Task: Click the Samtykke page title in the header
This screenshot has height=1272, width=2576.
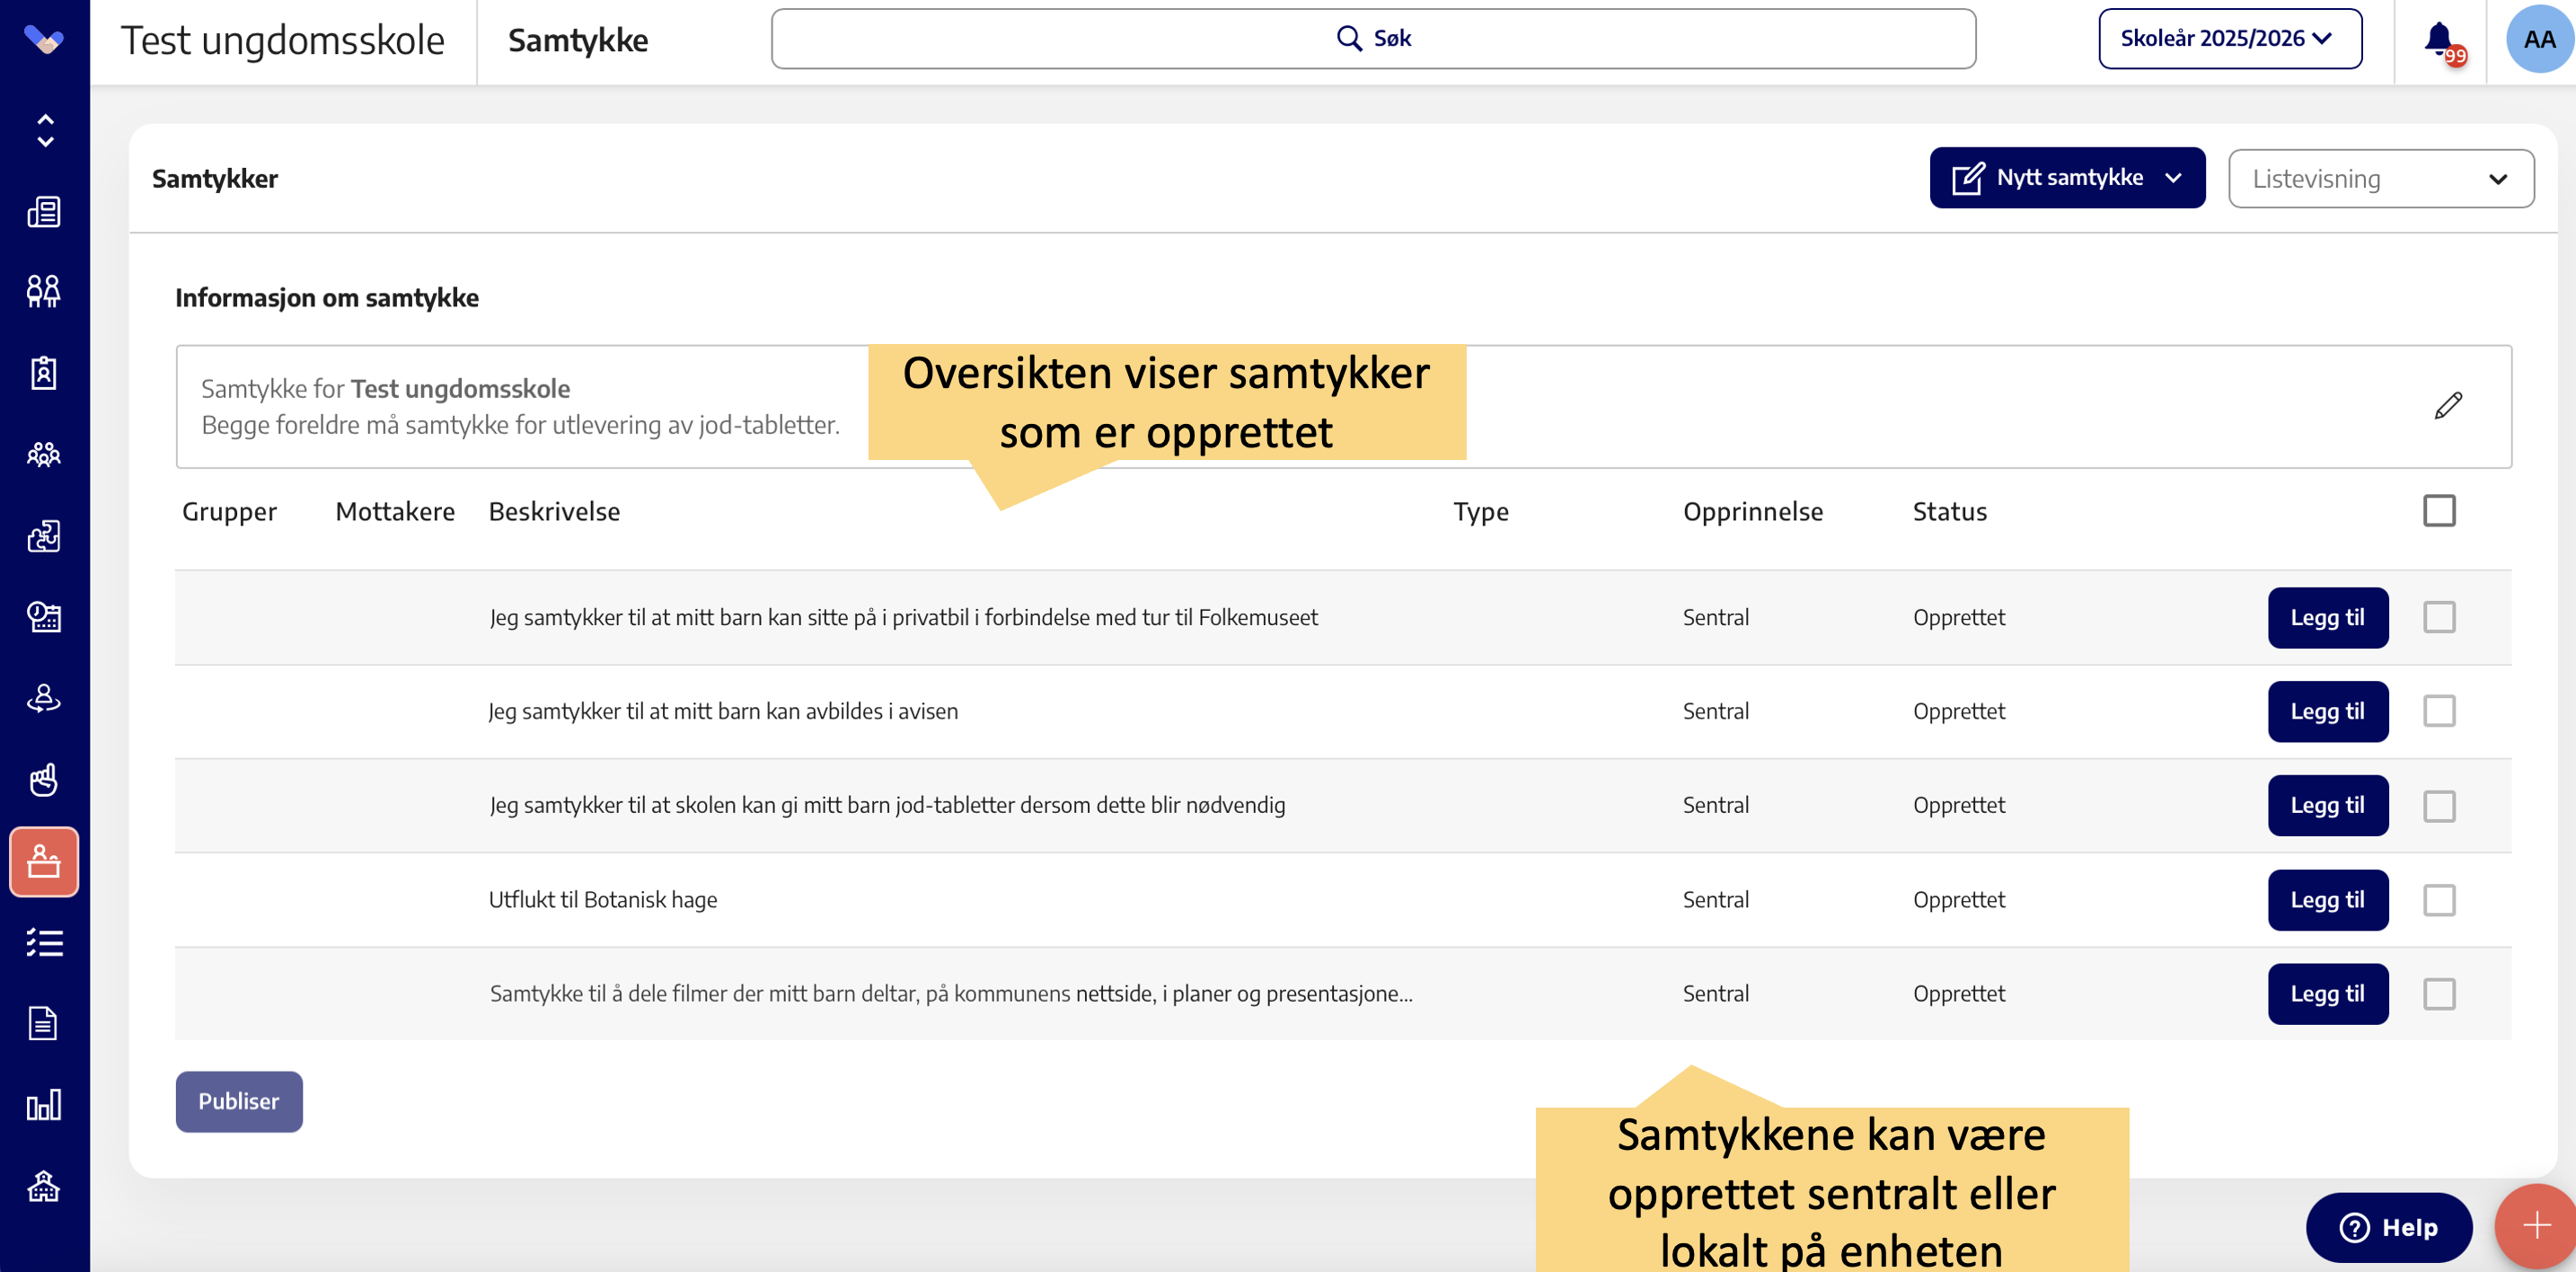Action: [578, 41]
